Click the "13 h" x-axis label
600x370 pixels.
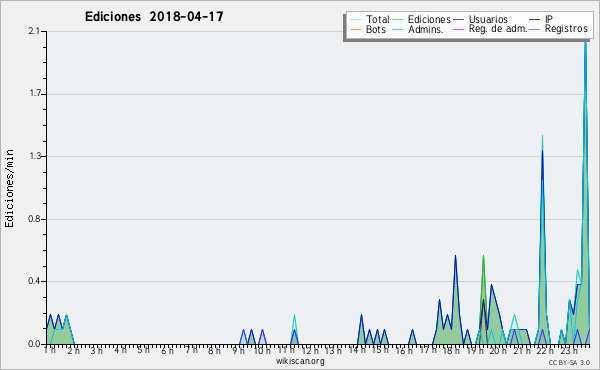click(x=333, y=350)
